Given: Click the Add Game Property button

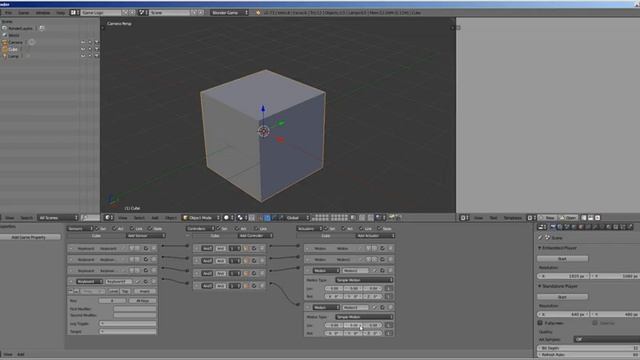Looking at the screenshot, I should click(29, 237).
